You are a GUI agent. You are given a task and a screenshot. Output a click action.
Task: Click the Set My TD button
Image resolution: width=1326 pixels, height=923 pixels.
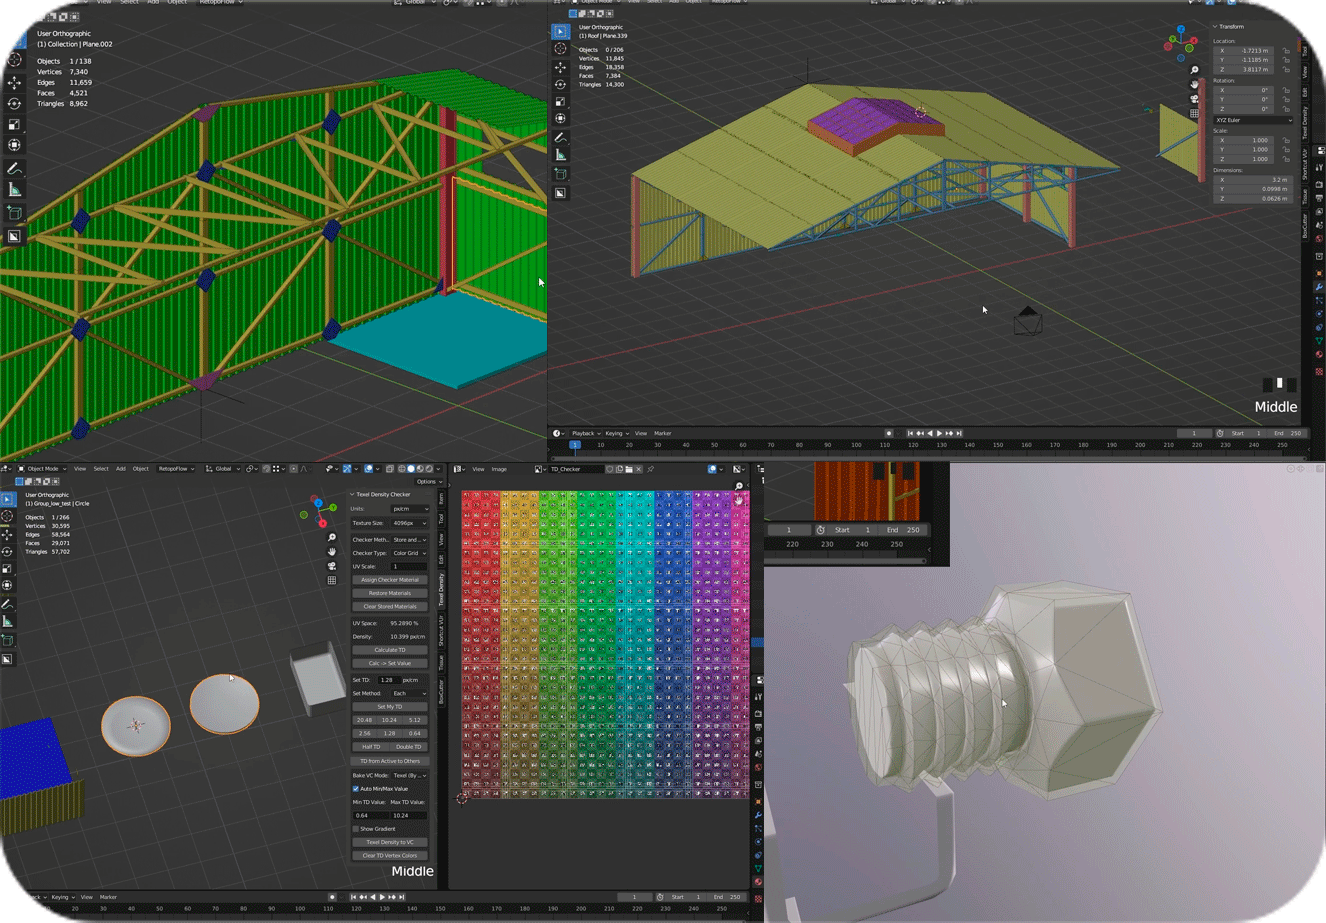click(390, 707)
